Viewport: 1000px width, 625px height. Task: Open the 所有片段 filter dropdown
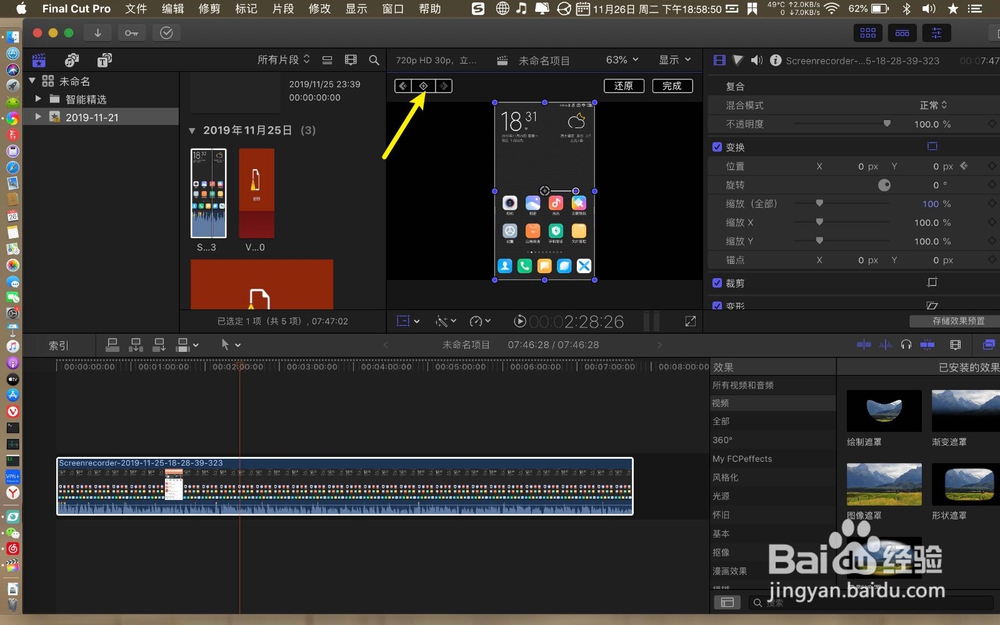pos(283,60)
